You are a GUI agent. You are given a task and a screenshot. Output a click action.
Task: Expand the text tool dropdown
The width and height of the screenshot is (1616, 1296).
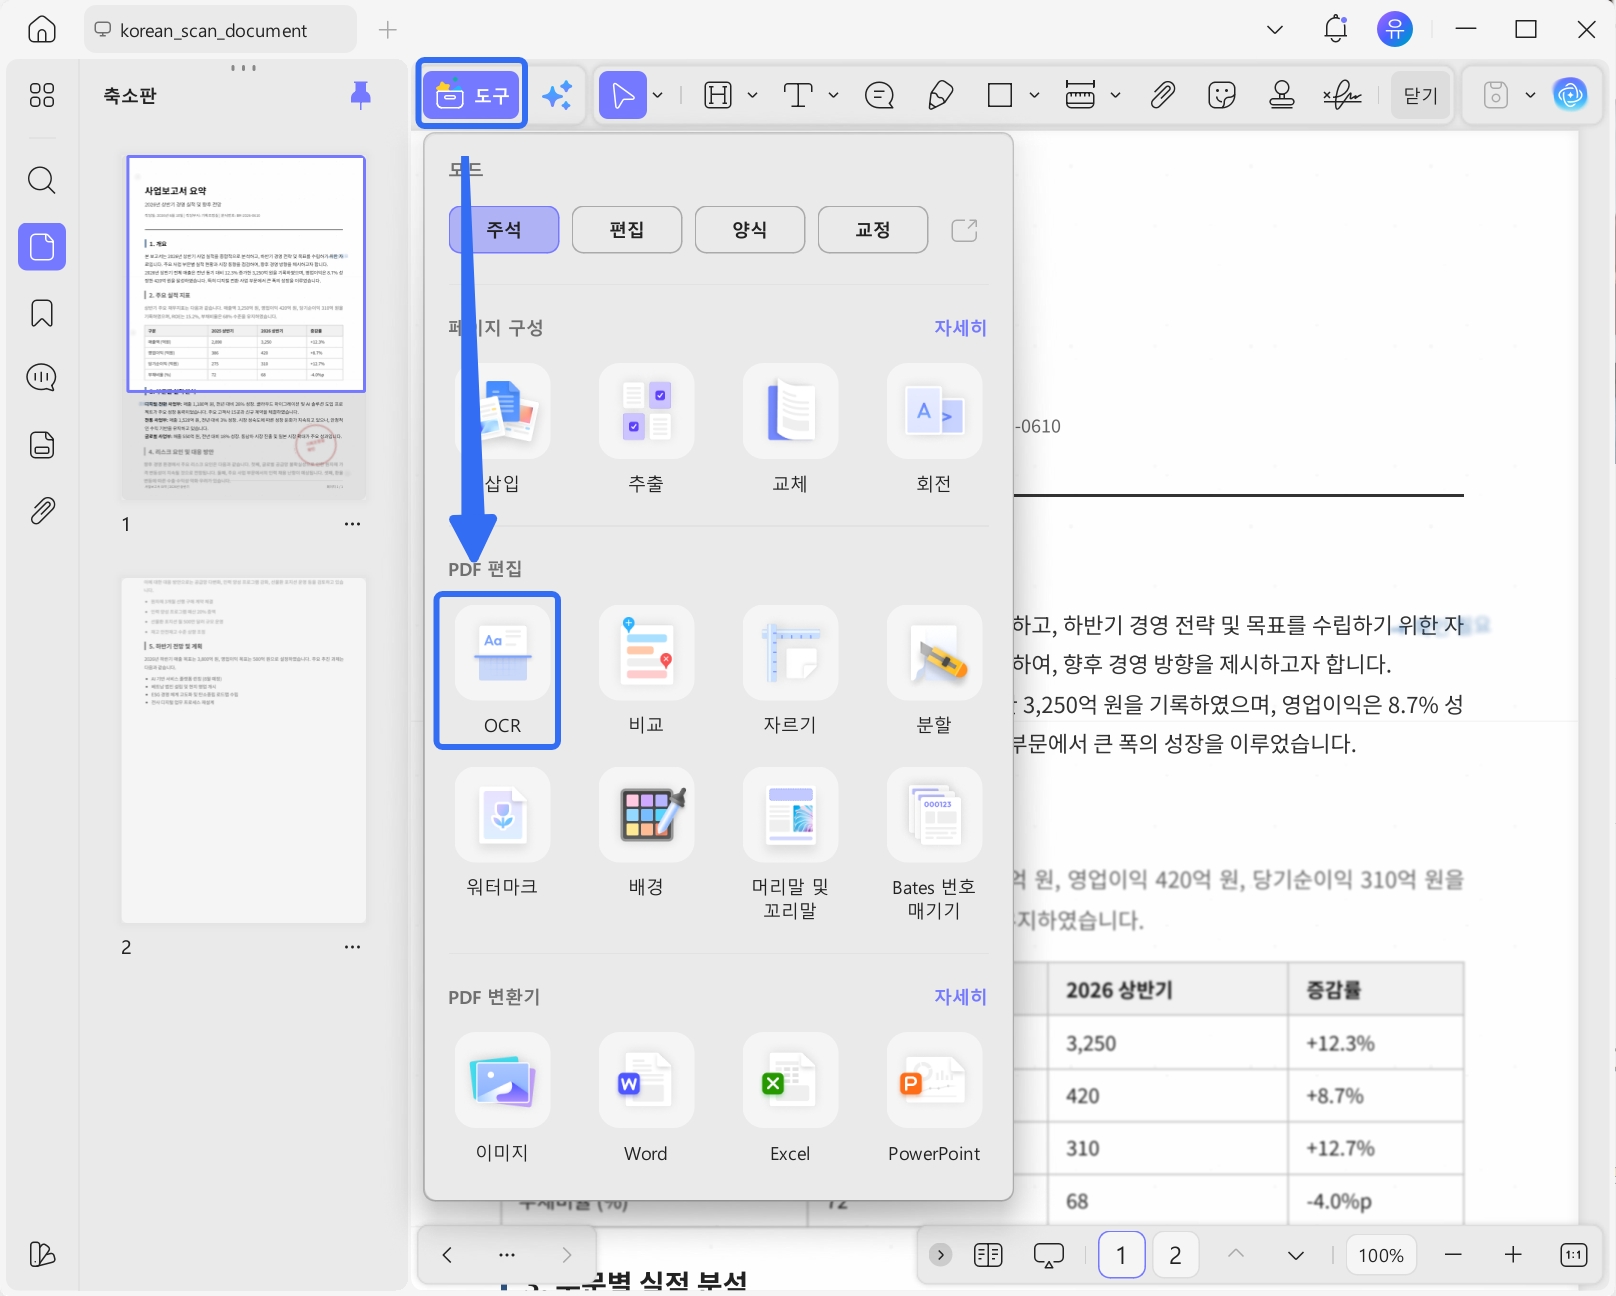pyautogui.click(x=834, y=95)
